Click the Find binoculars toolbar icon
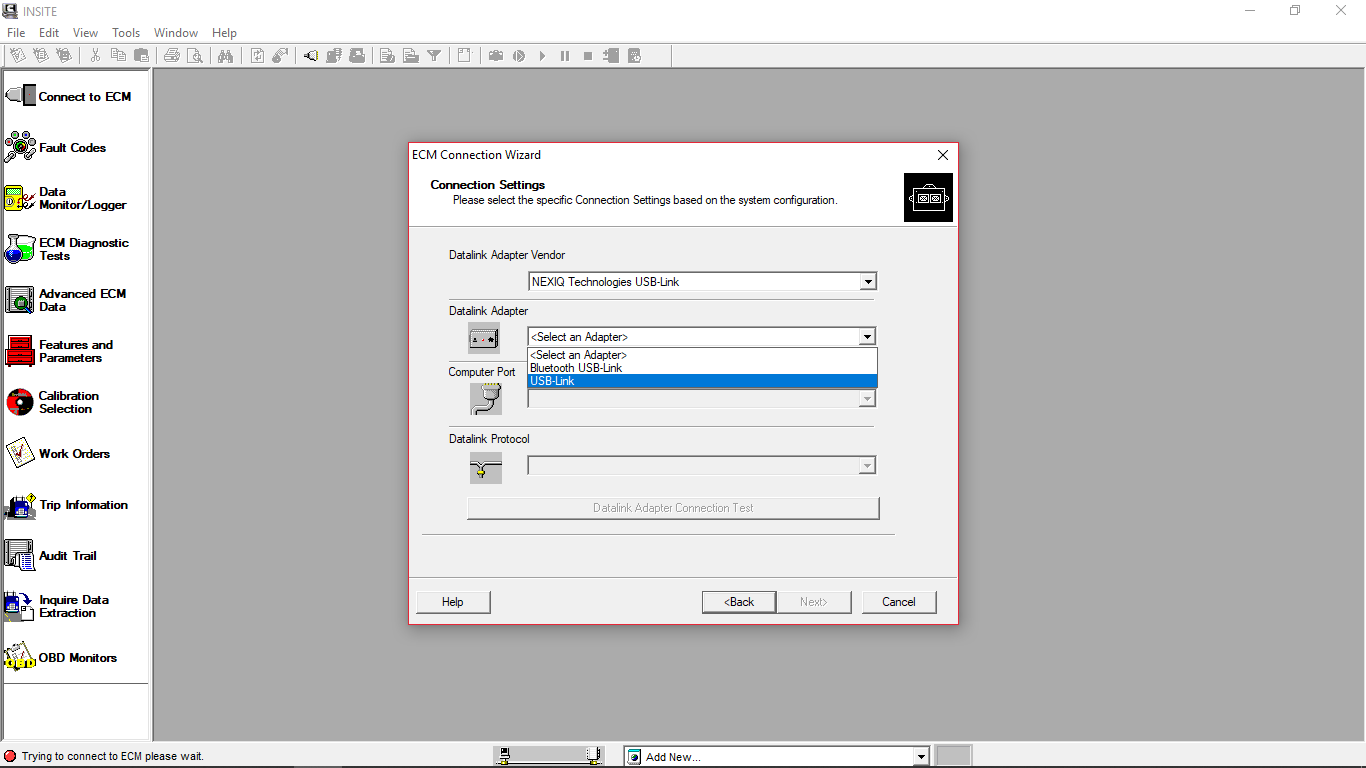This screenshot has width=1366, height=768. (226, 56)
